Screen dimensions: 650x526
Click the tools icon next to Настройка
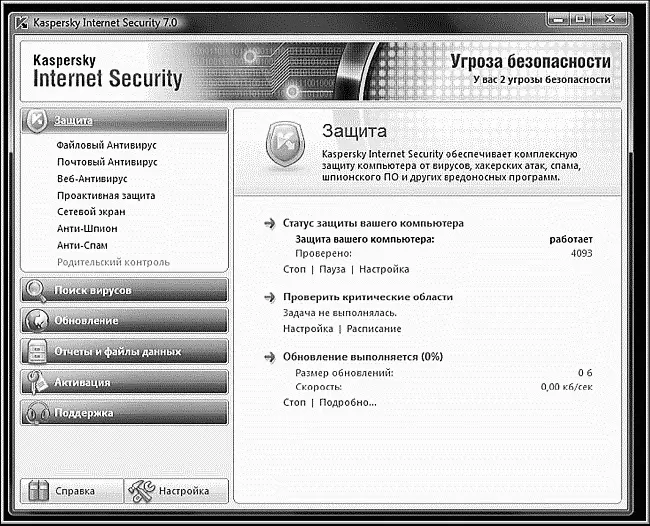(x=141, y=491)
